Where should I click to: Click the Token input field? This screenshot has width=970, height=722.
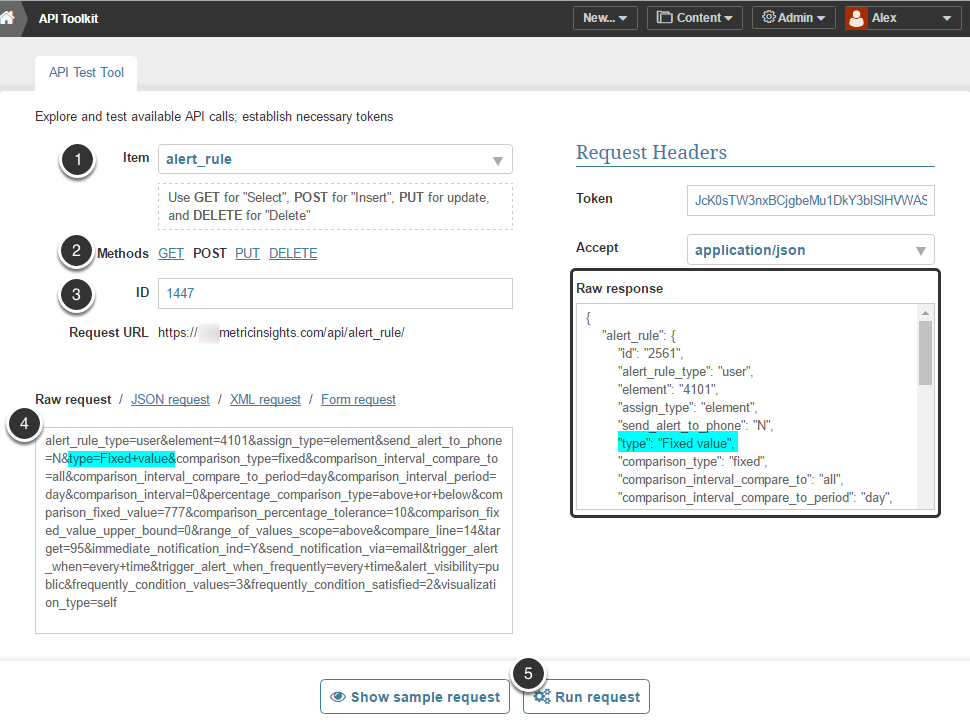coord(810,199)
